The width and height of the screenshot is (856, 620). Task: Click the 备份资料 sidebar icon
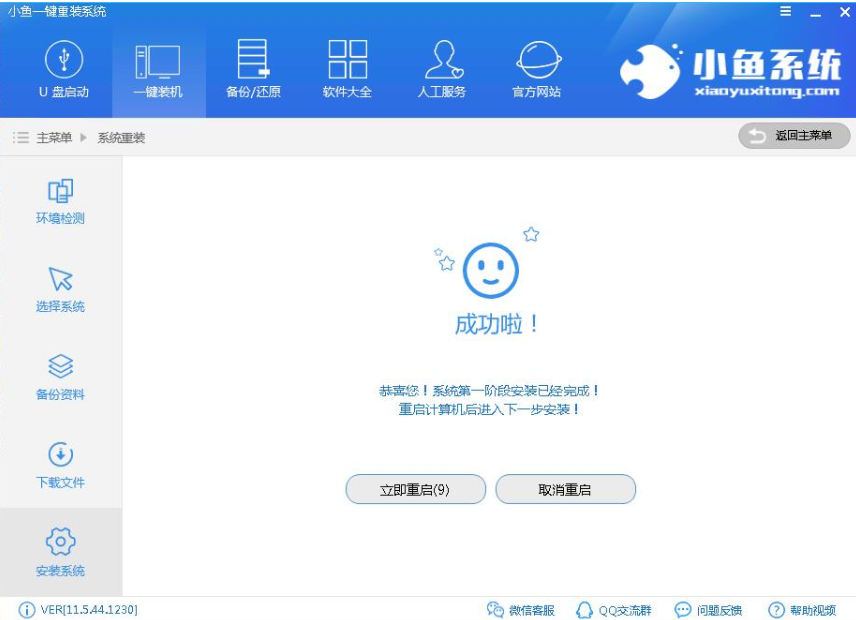coord(60,378)
